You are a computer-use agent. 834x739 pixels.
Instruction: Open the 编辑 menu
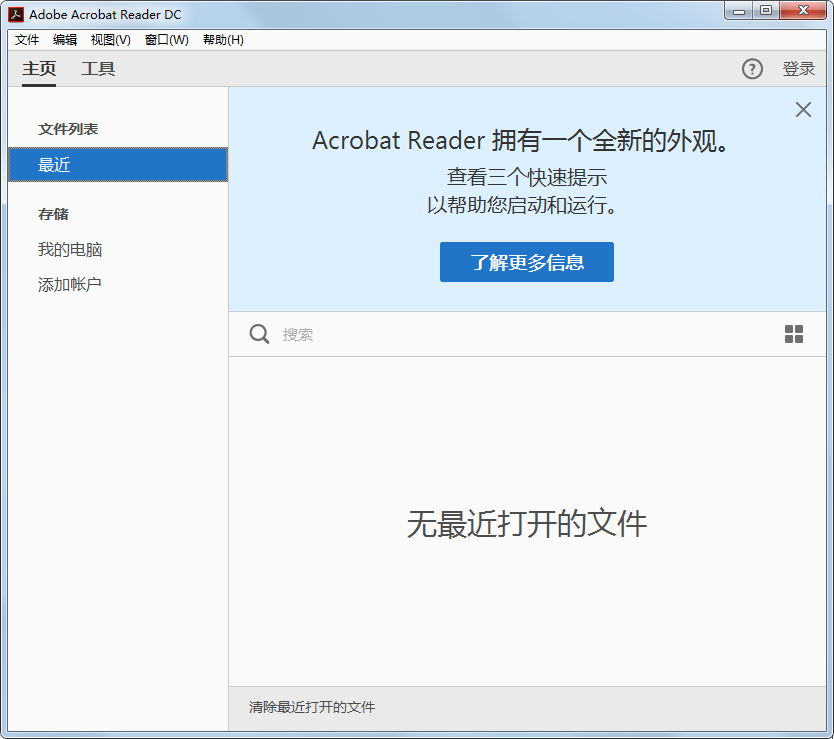[65, 40]
